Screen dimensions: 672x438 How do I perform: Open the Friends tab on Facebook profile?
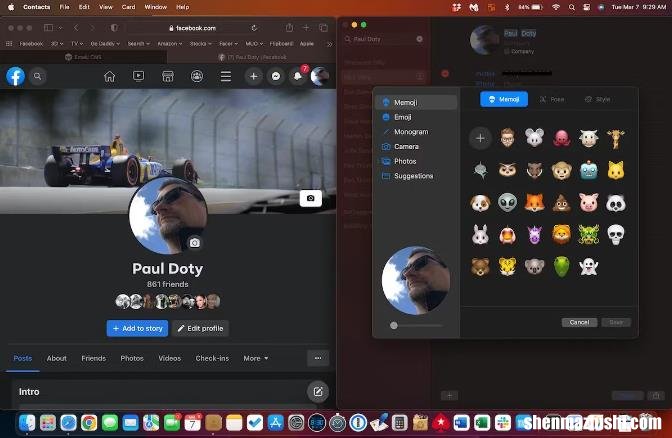pyautogui.click(x=93, y=358)
